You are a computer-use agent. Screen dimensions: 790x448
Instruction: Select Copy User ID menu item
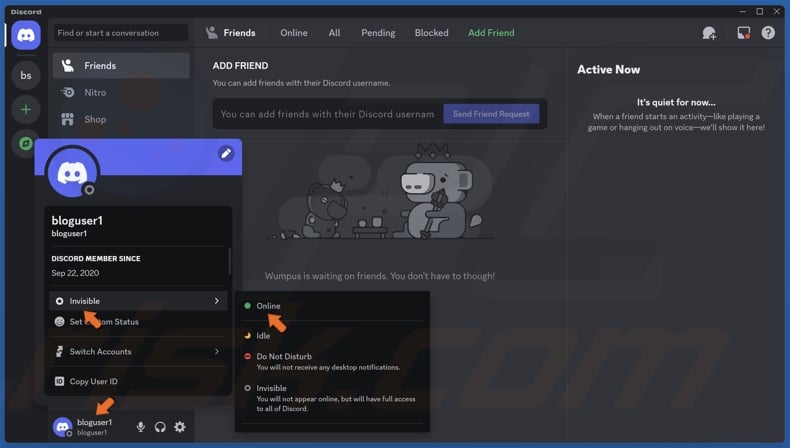[x=138, y=381]
